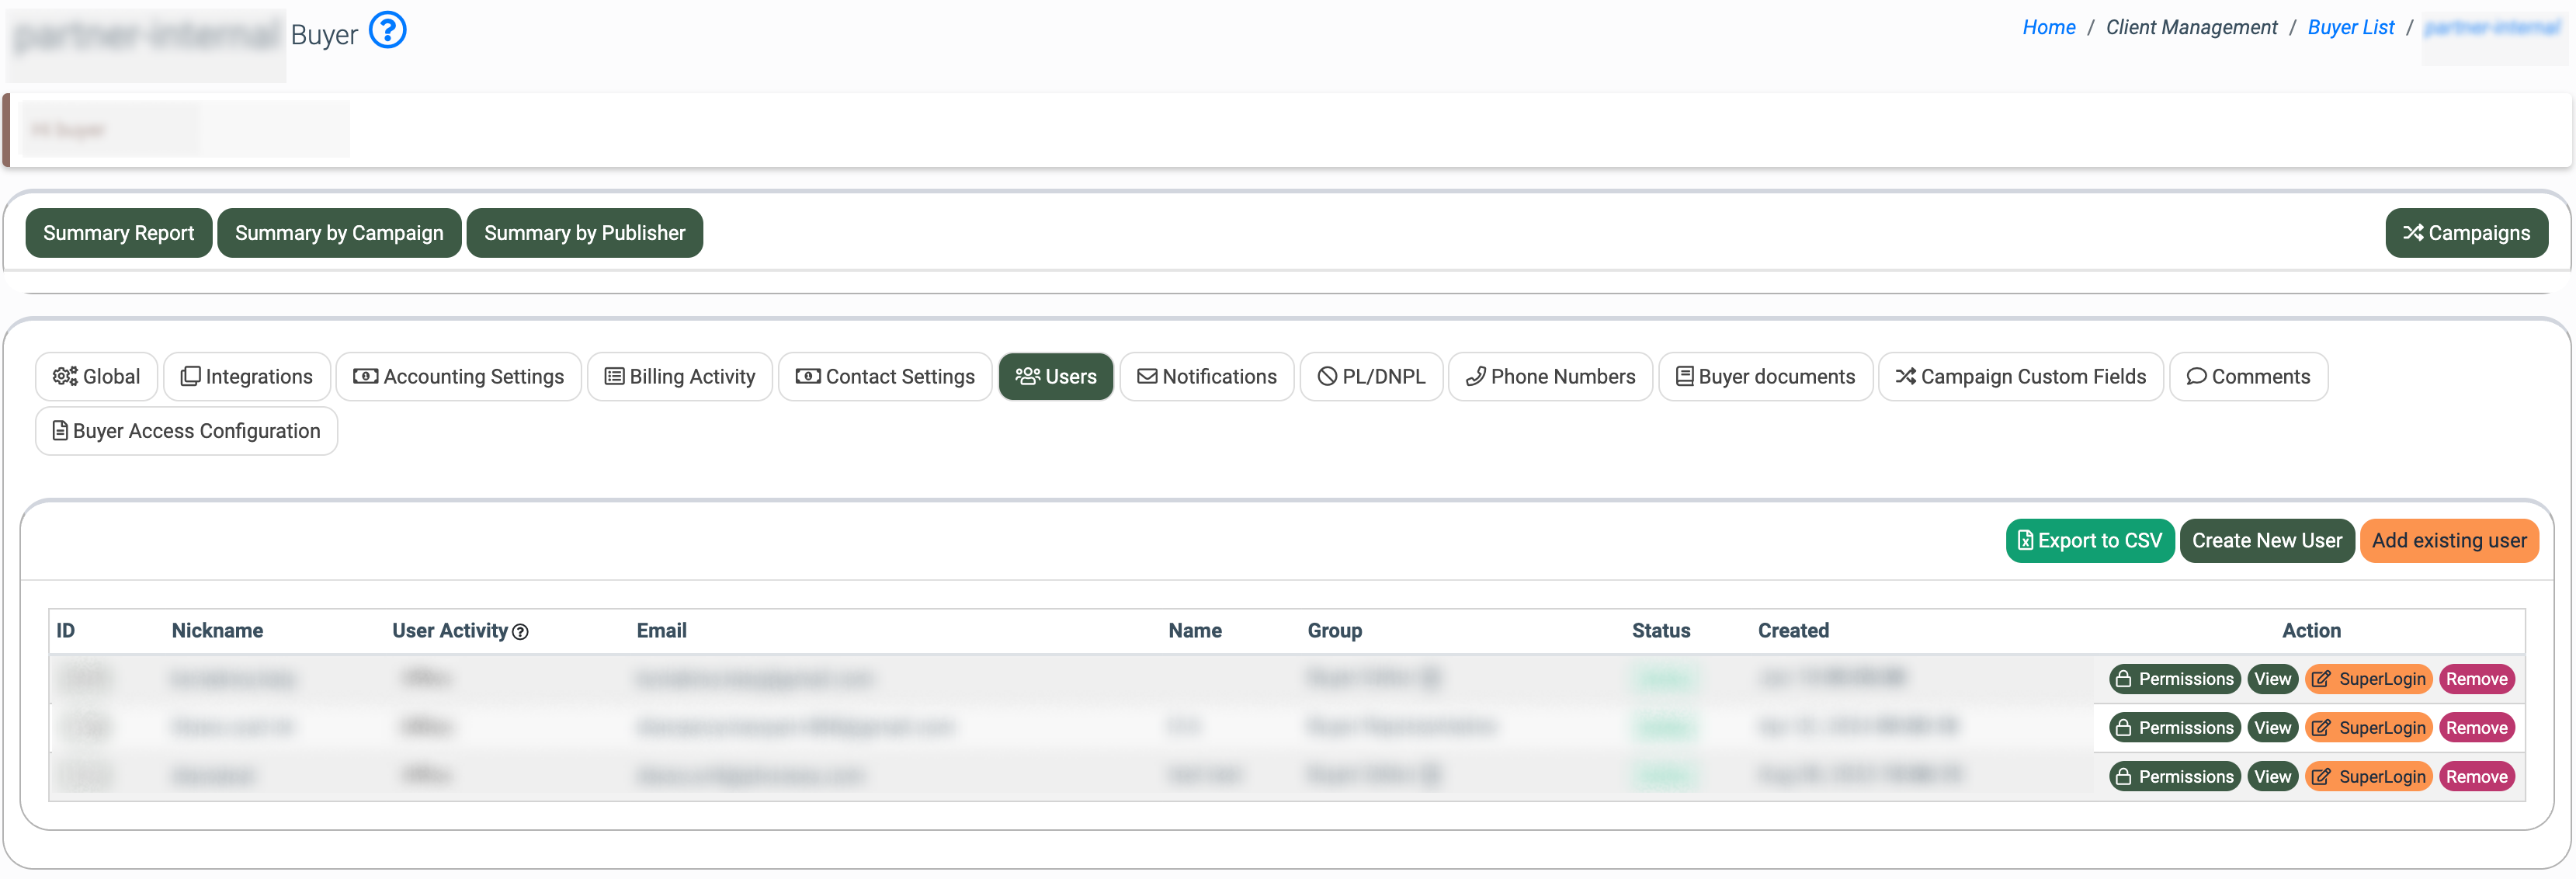Screen dimensions: 2576x879
Task: Open the PL/DNPL tab
Action: point(1371,377)
